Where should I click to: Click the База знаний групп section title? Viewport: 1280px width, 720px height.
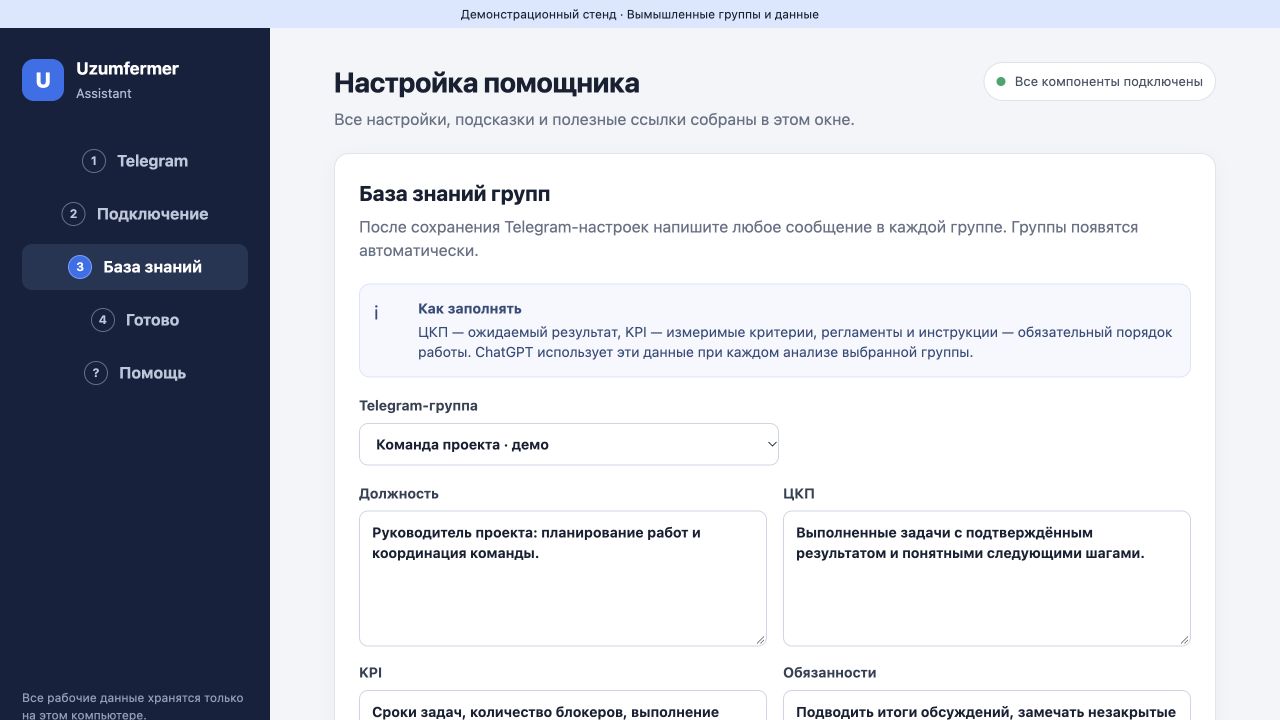tap(455, 194)
